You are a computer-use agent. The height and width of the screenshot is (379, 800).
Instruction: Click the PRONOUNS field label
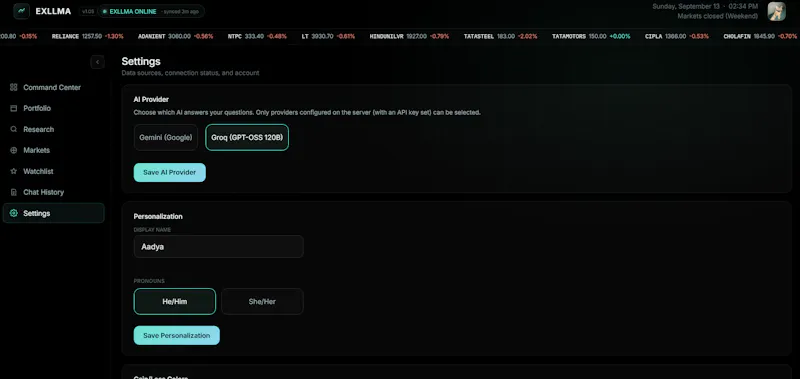point(149,281)
